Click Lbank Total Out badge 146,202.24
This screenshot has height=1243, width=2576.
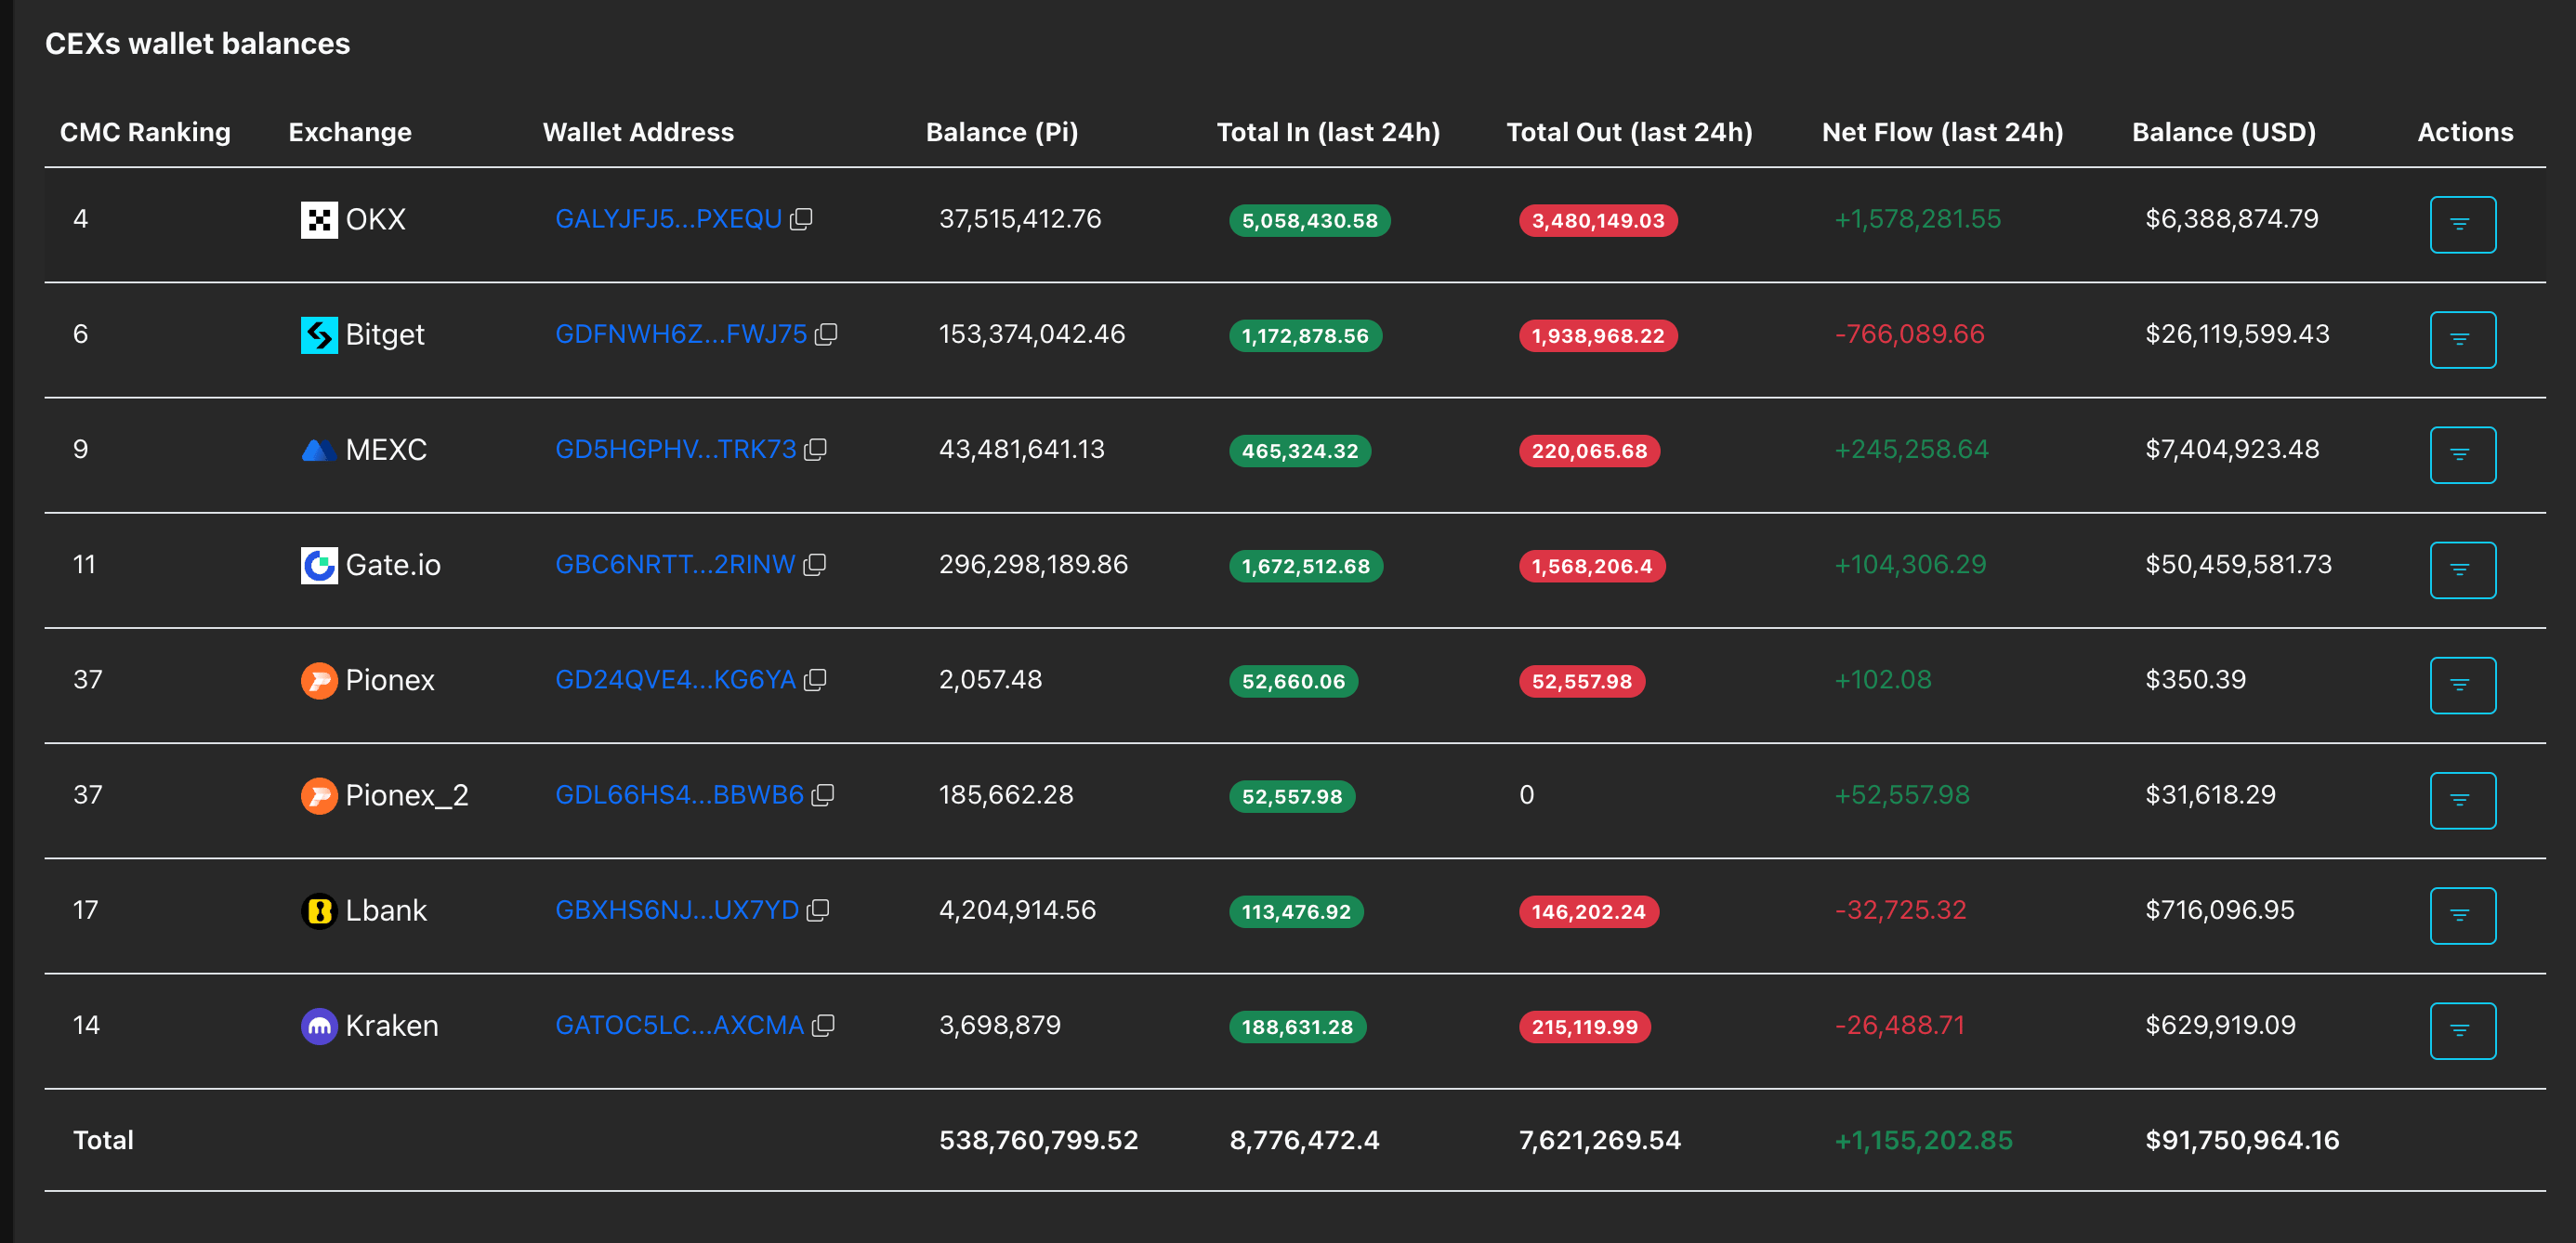1588,911
